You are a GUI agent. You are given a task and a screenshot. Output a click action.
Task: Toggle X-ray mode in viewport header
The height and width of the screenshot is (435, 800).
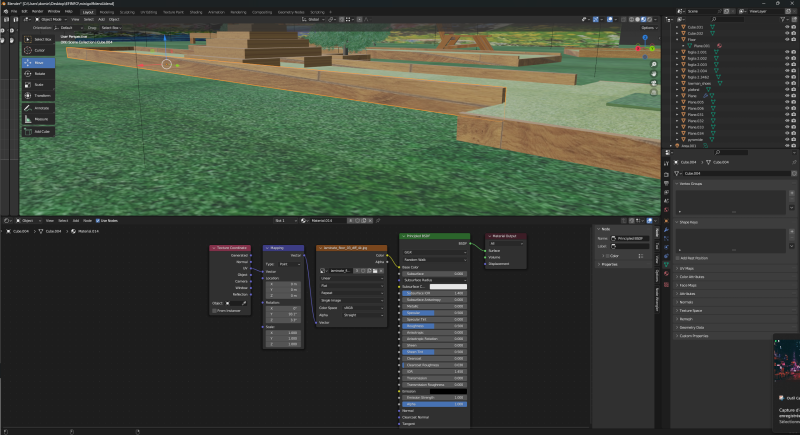click(x=624, y=19)
